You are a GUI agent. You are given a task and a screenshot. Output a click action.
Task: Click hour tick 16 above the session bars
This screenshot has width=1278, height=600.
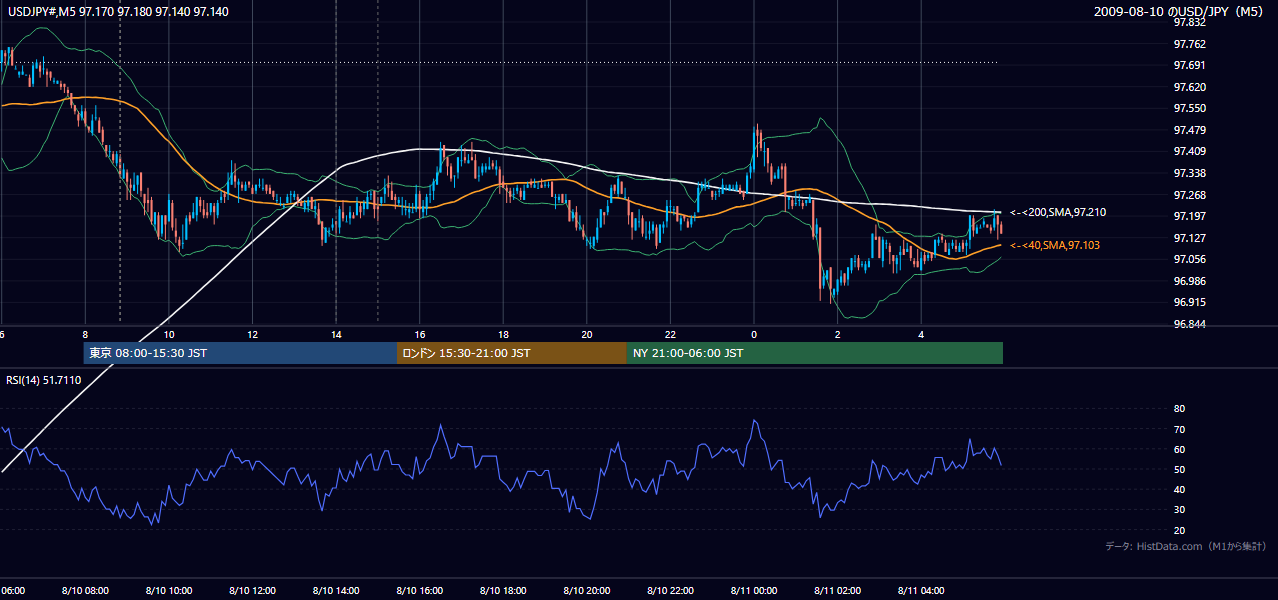pos(420,335)
